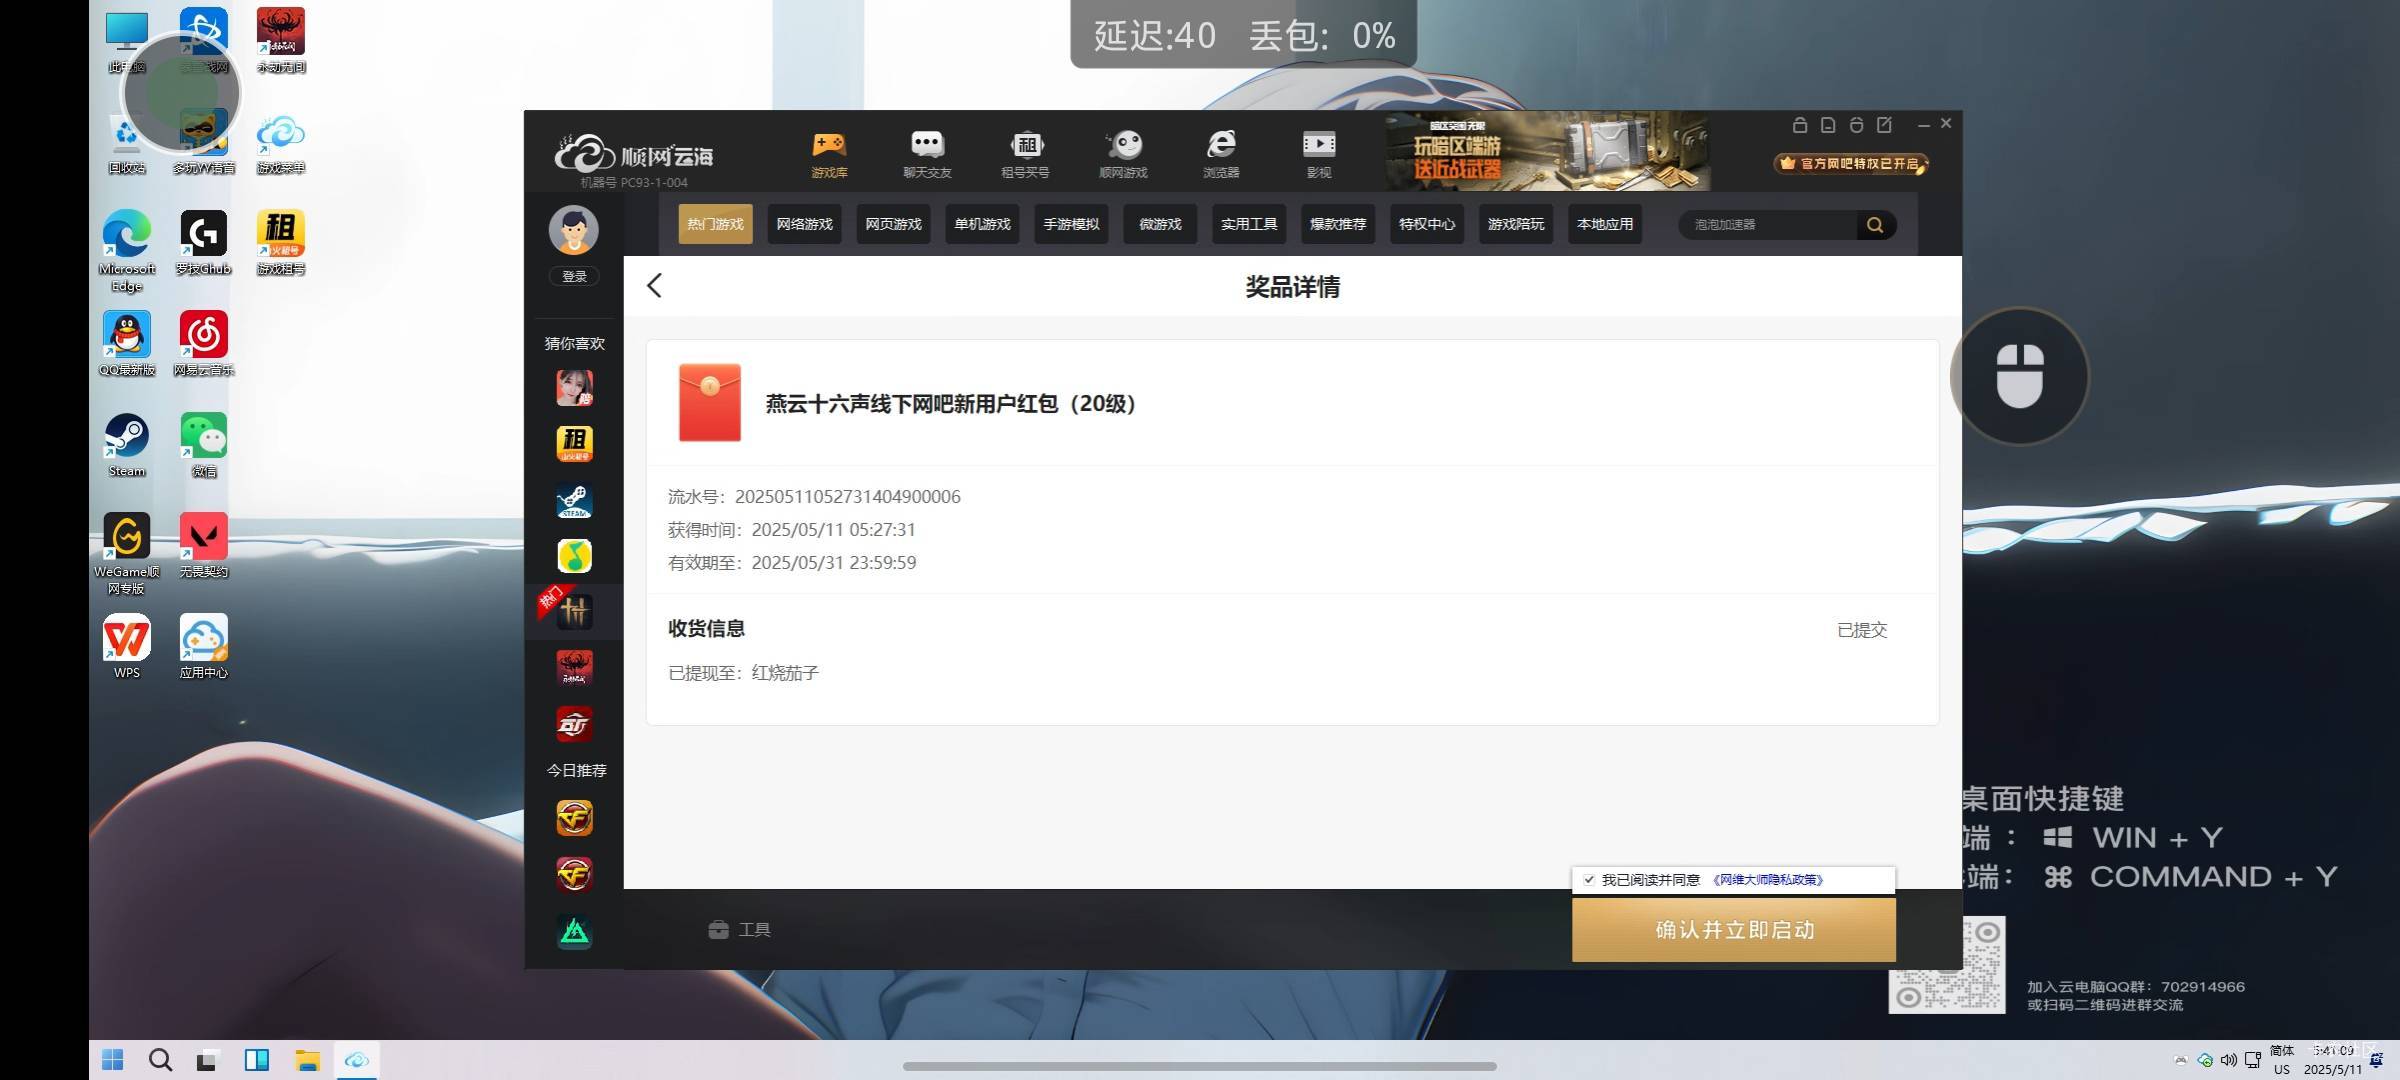The width and height of the screenshot is (2400, 1080).
Task: Open the 租号买号 account rental icon
Action: pyautogui.click(x=1025, y=153)
